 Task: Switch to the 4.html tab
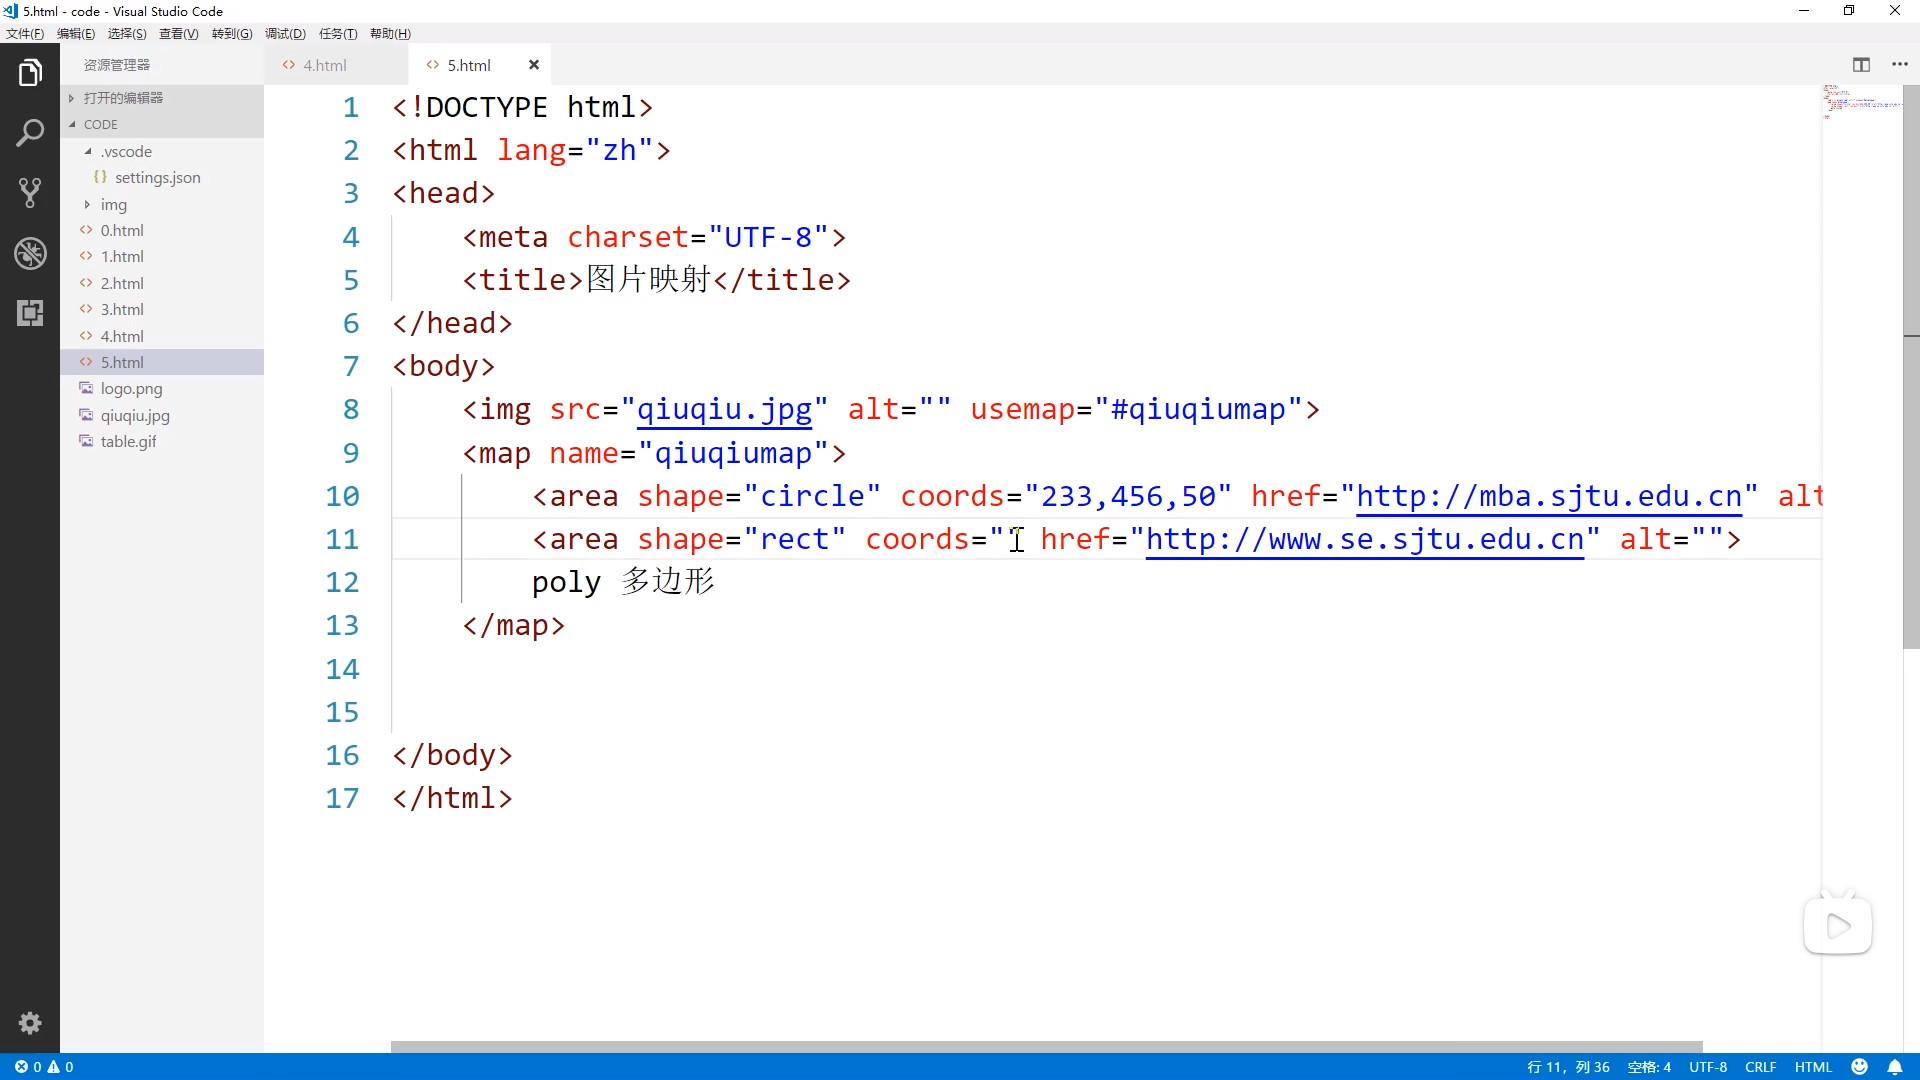click(x=324, y=65)
